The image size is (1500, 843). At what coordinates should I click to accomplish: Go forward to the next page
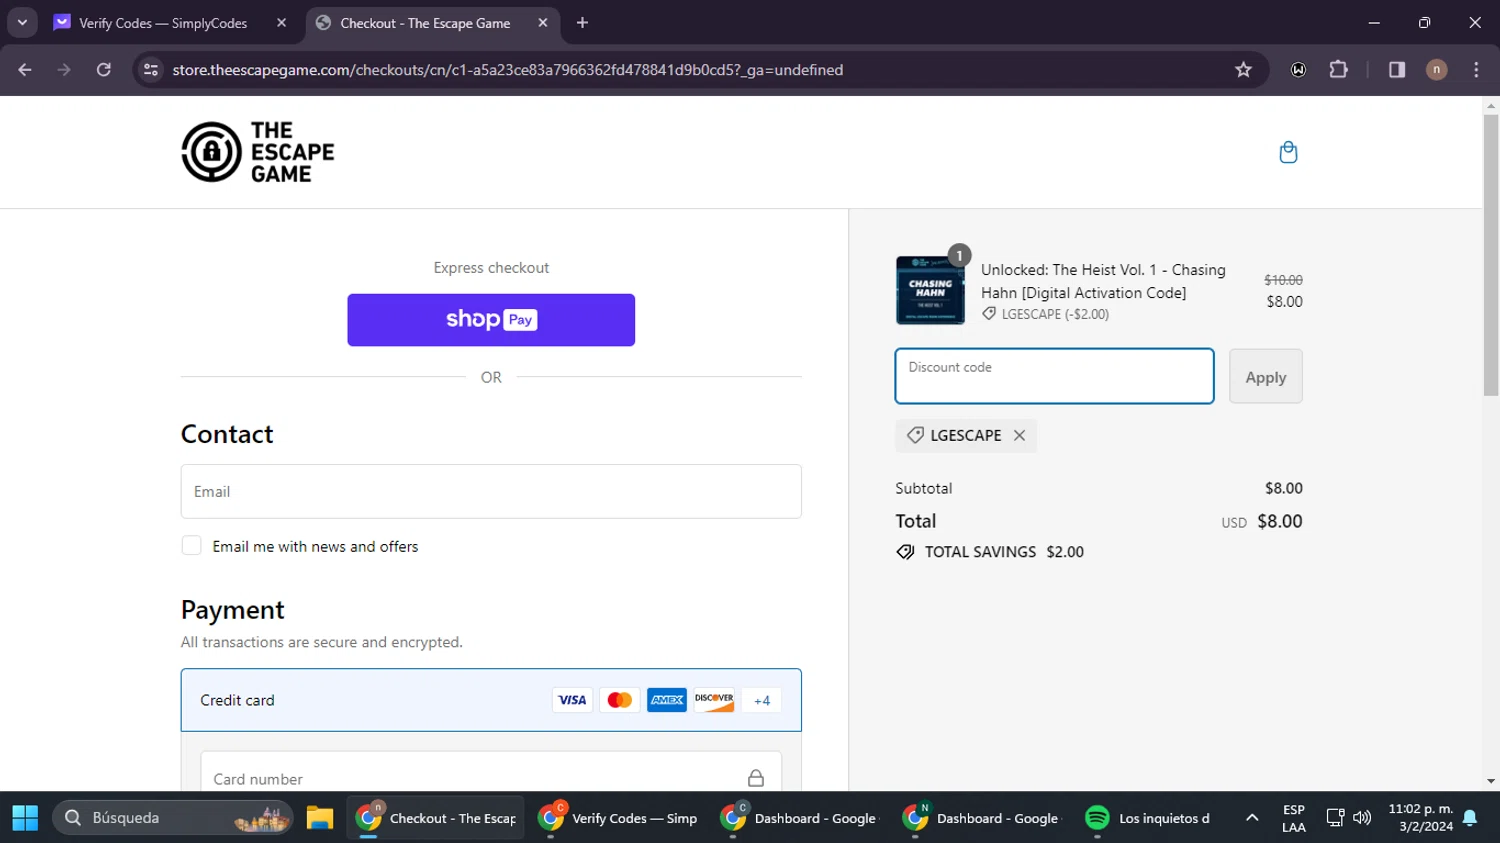click(64, 70)
